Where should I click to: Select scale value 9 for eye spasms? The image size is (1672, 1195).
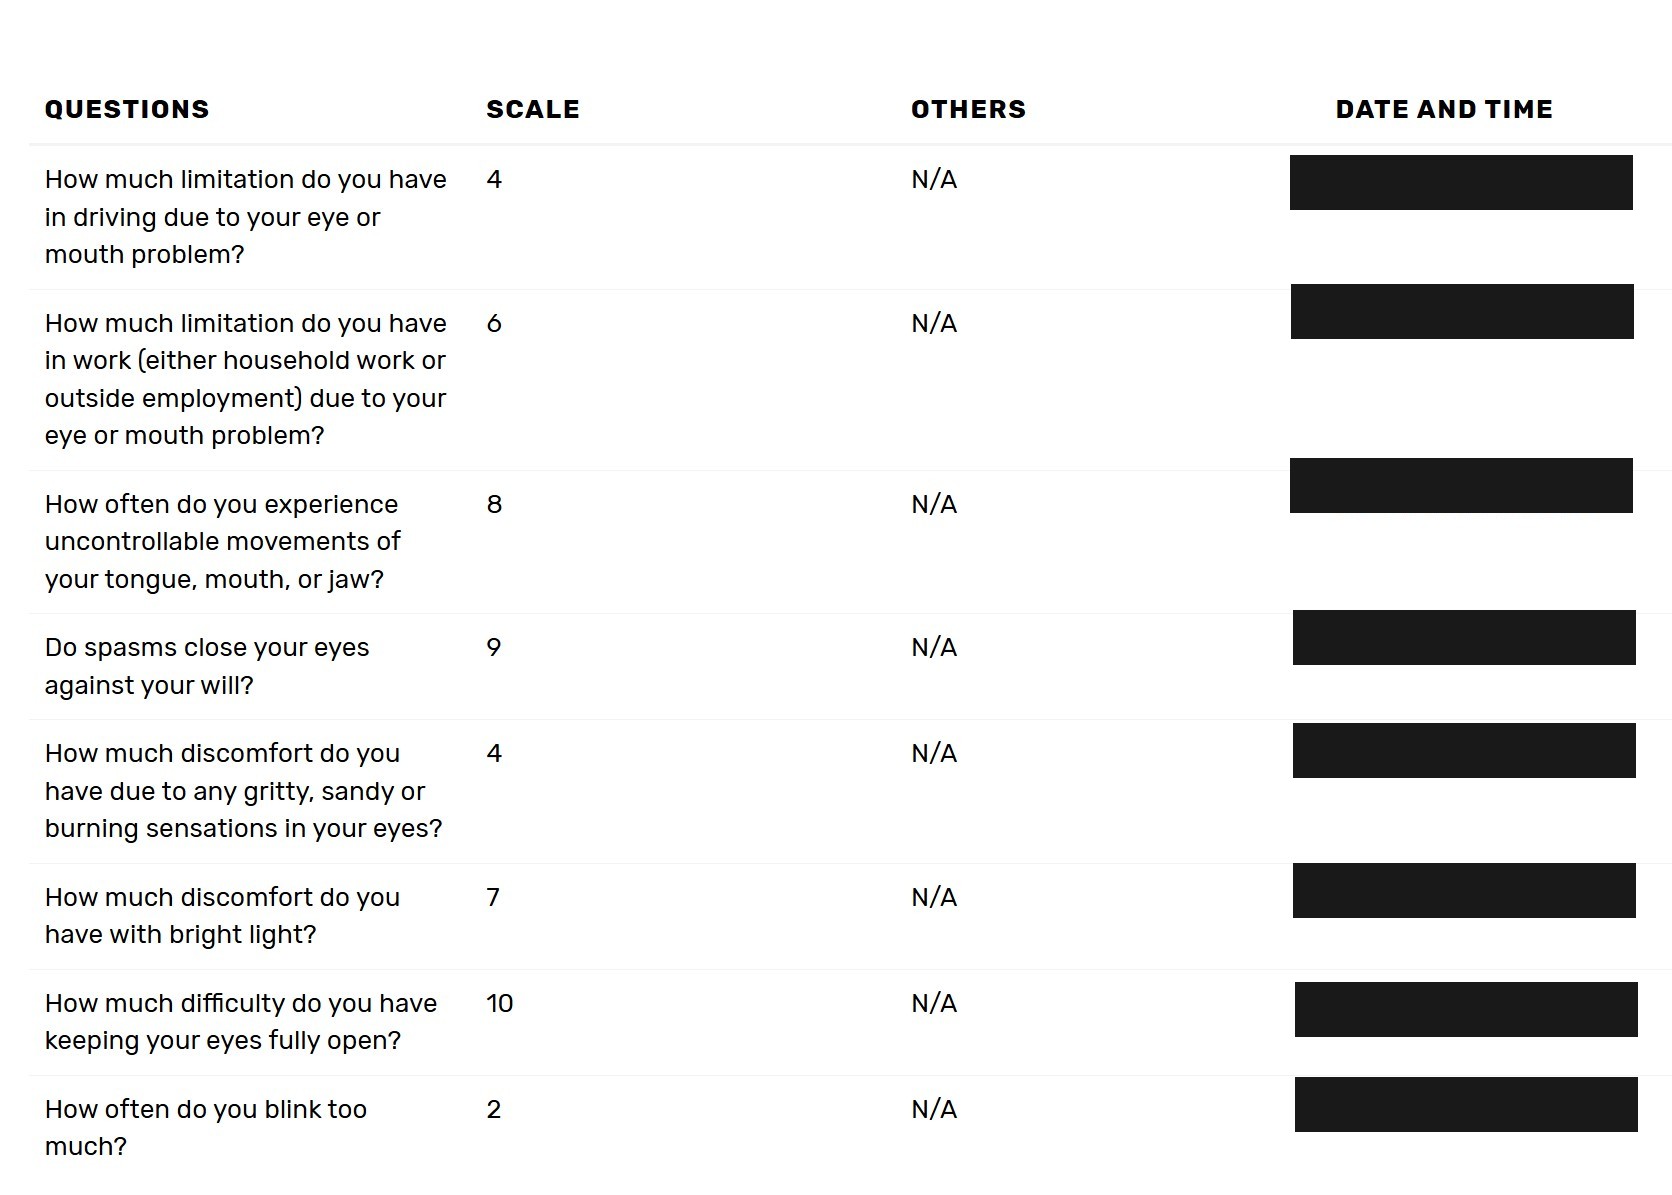(x=494, y=648)
